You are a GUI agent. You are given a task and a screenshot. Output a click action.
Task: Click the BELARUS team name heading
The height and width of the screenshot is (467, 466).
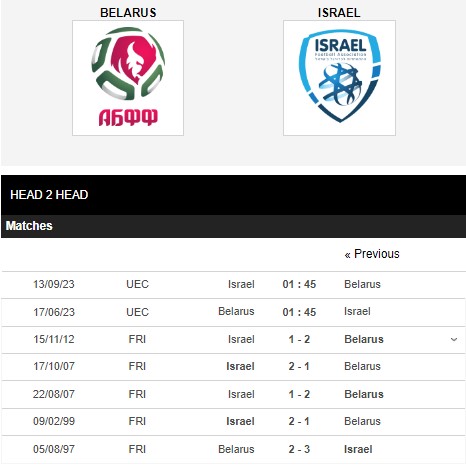coord(128,13)
